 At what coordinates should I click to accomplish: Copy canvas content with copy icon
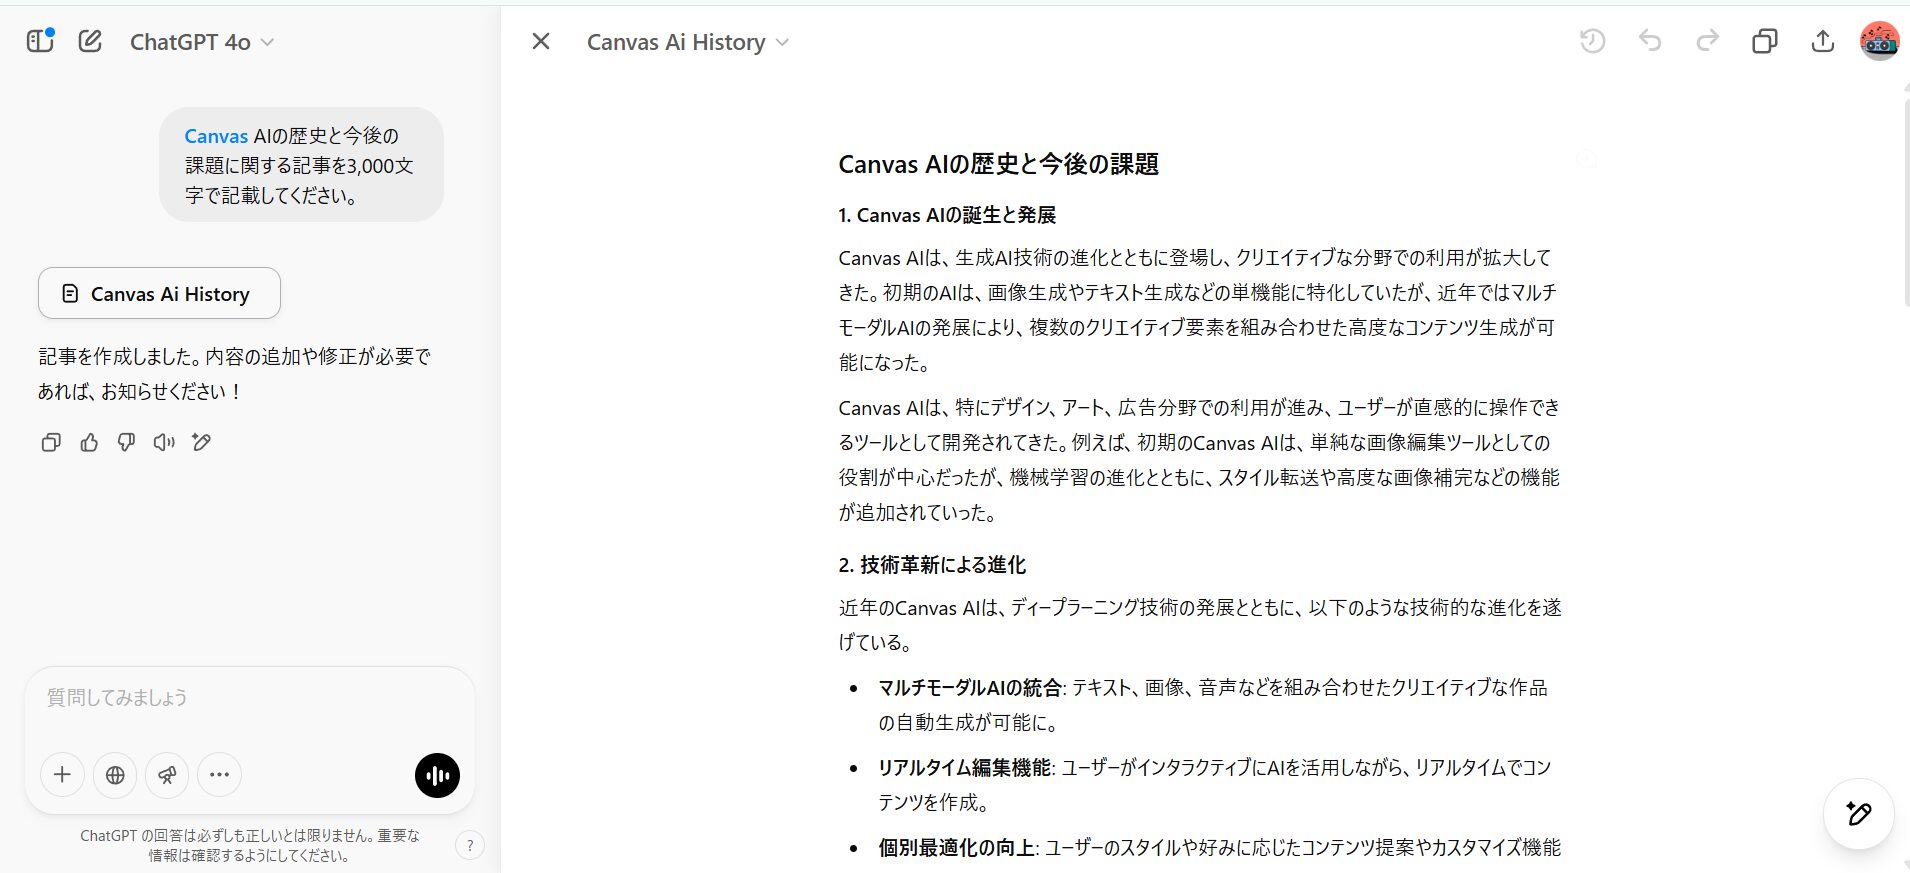pyautogui.click(x=1765, y=41)
